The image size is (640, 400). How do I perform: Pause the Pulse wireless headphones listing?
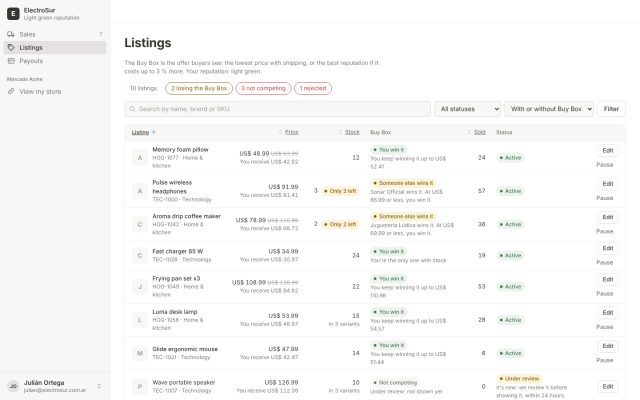604,198
